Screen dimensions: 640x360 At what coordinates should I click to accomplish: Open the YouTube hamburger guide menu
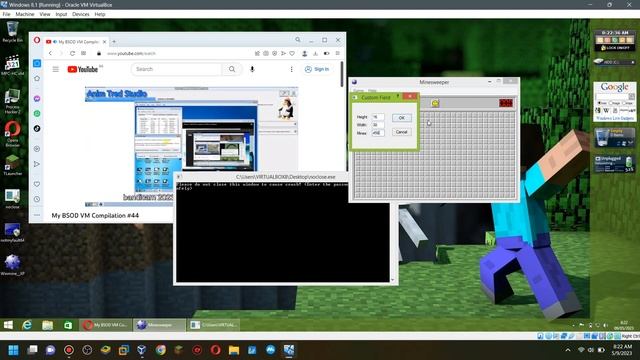56,69
